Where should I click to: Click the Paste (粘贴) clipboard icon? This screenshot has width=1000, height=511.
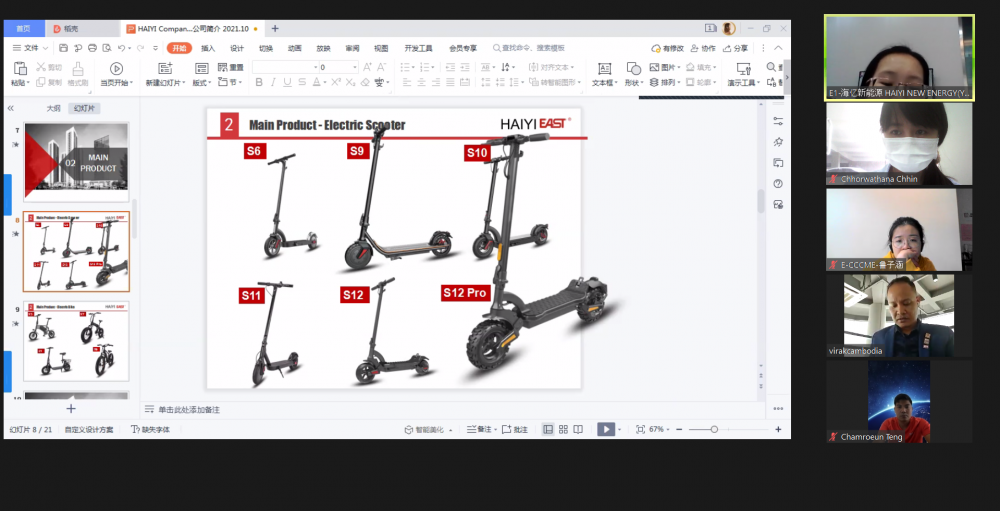tap(20, 68)
